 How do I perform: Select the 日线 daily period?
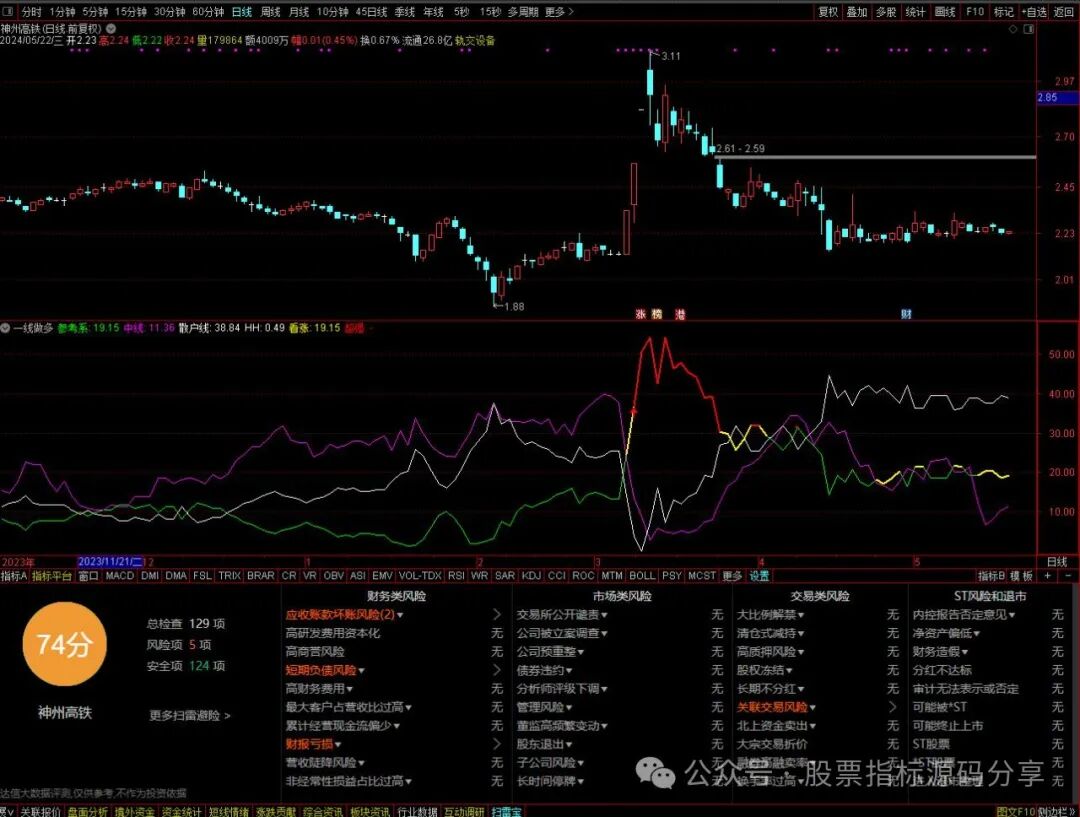(242, 12)
